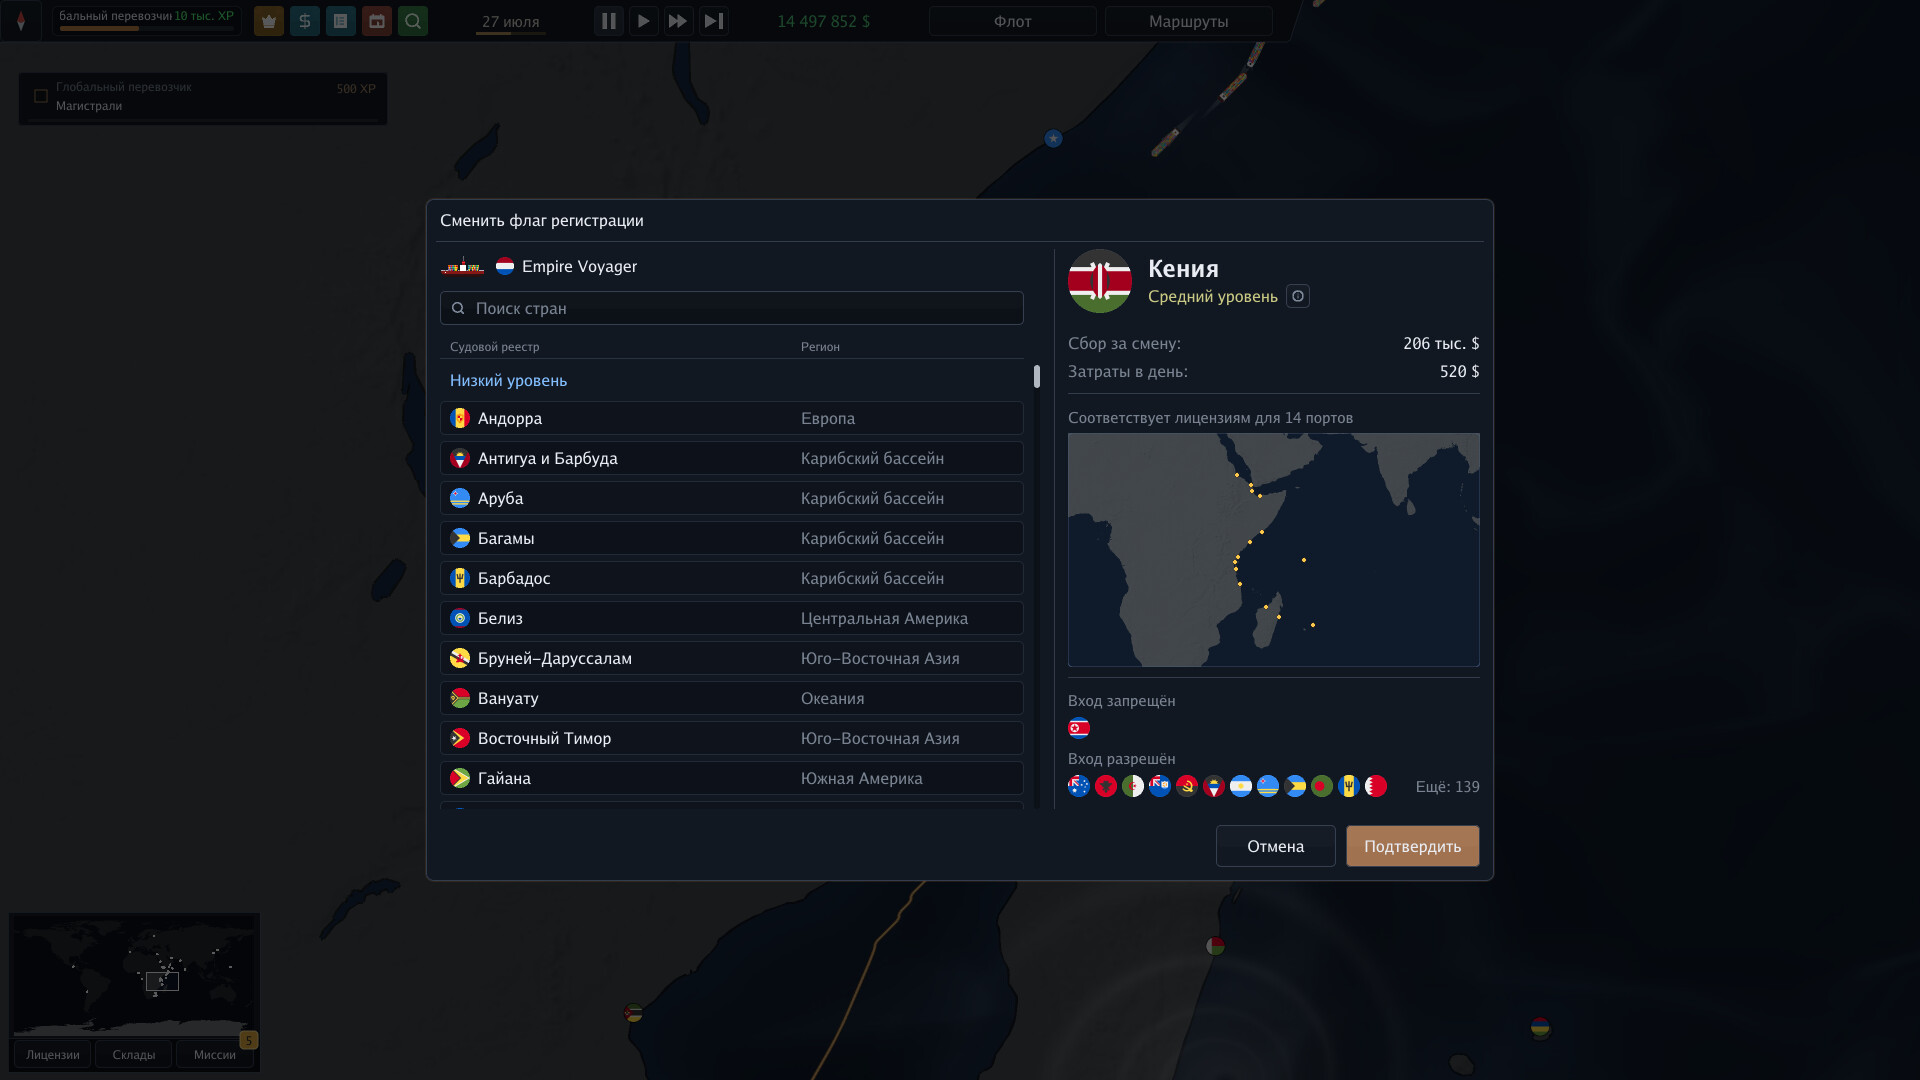
Task: Open the Лицензии tab
Action: click(x=53, y=1055)
